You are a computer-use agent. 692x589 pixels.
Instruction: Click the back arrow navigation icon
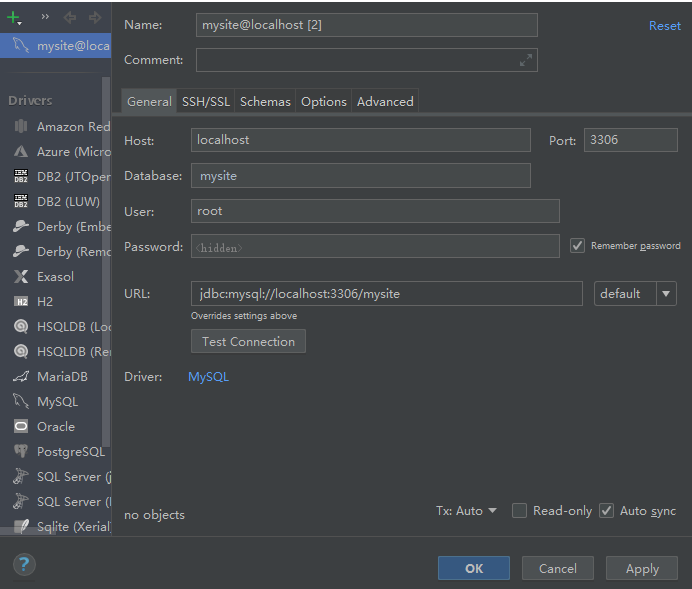[70, 18]
